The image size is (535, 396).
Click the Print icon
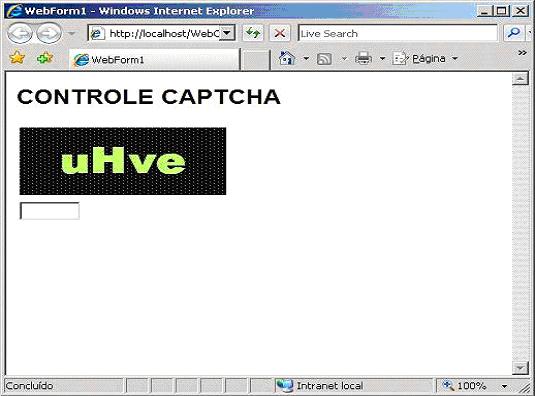point(363,58)
